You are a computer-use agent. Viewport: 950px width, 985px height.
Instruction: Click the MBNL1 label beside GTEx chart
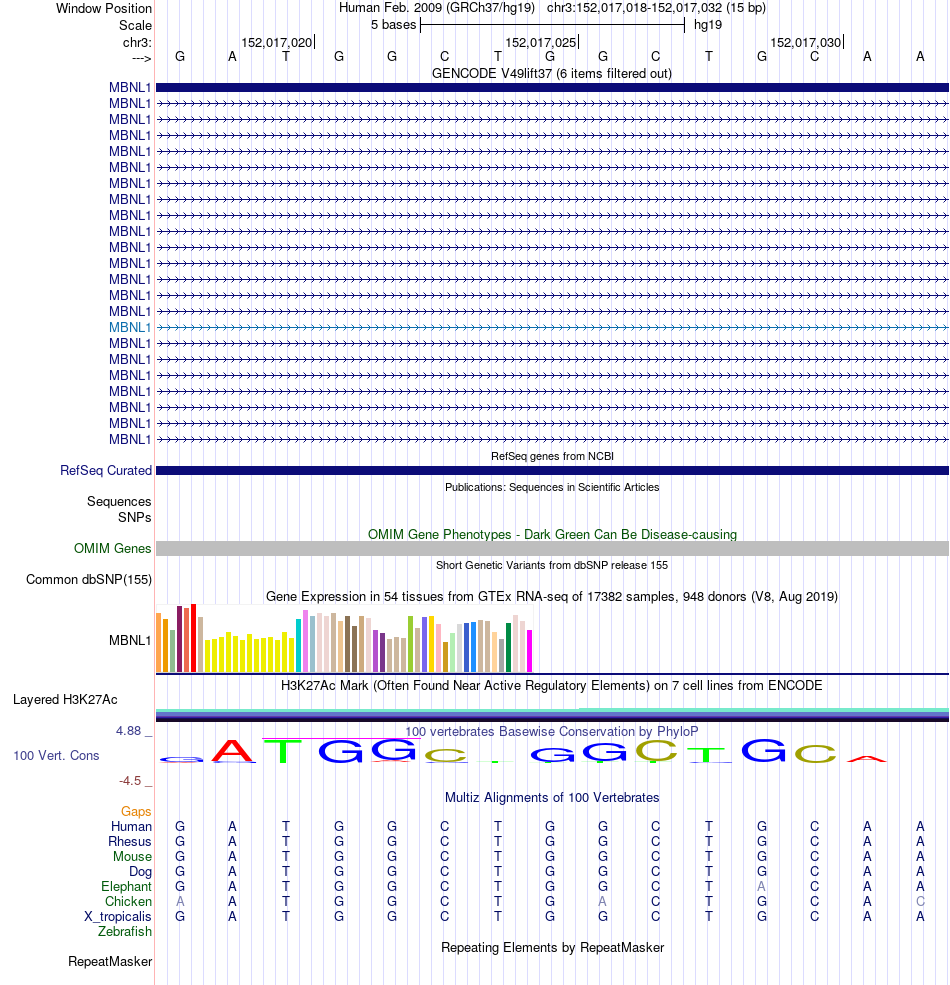[x=130, y=640]
